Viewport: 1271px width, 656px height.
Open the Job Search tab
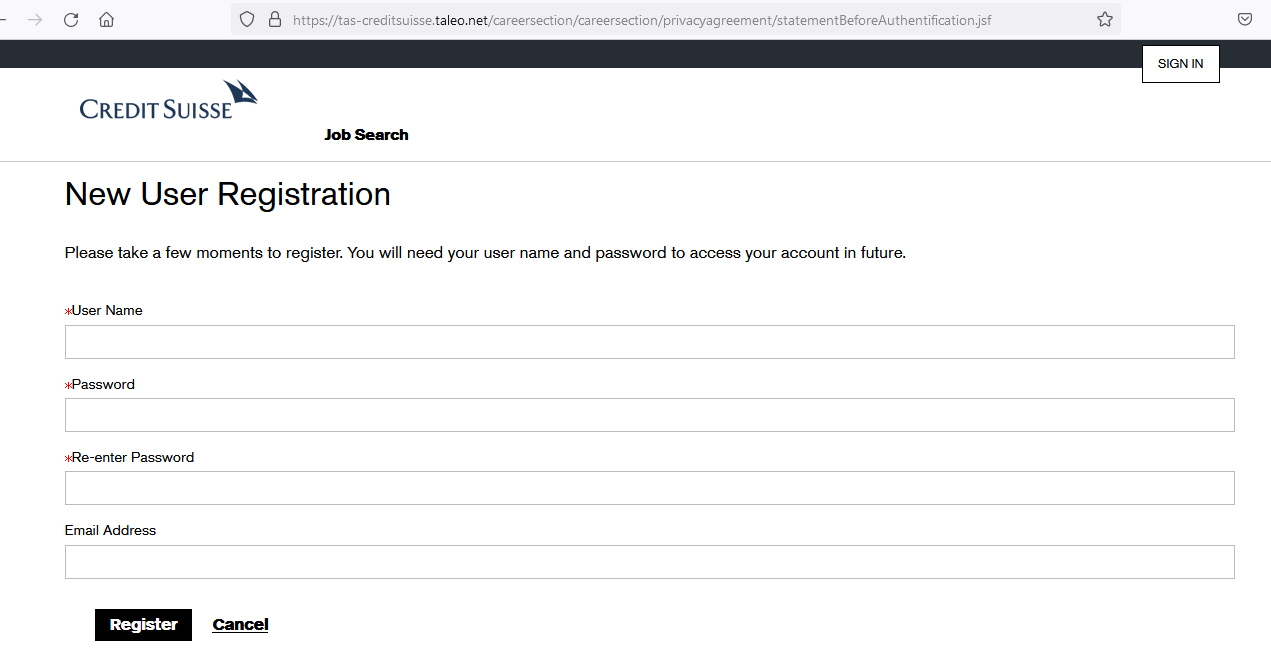click(366, 135)
